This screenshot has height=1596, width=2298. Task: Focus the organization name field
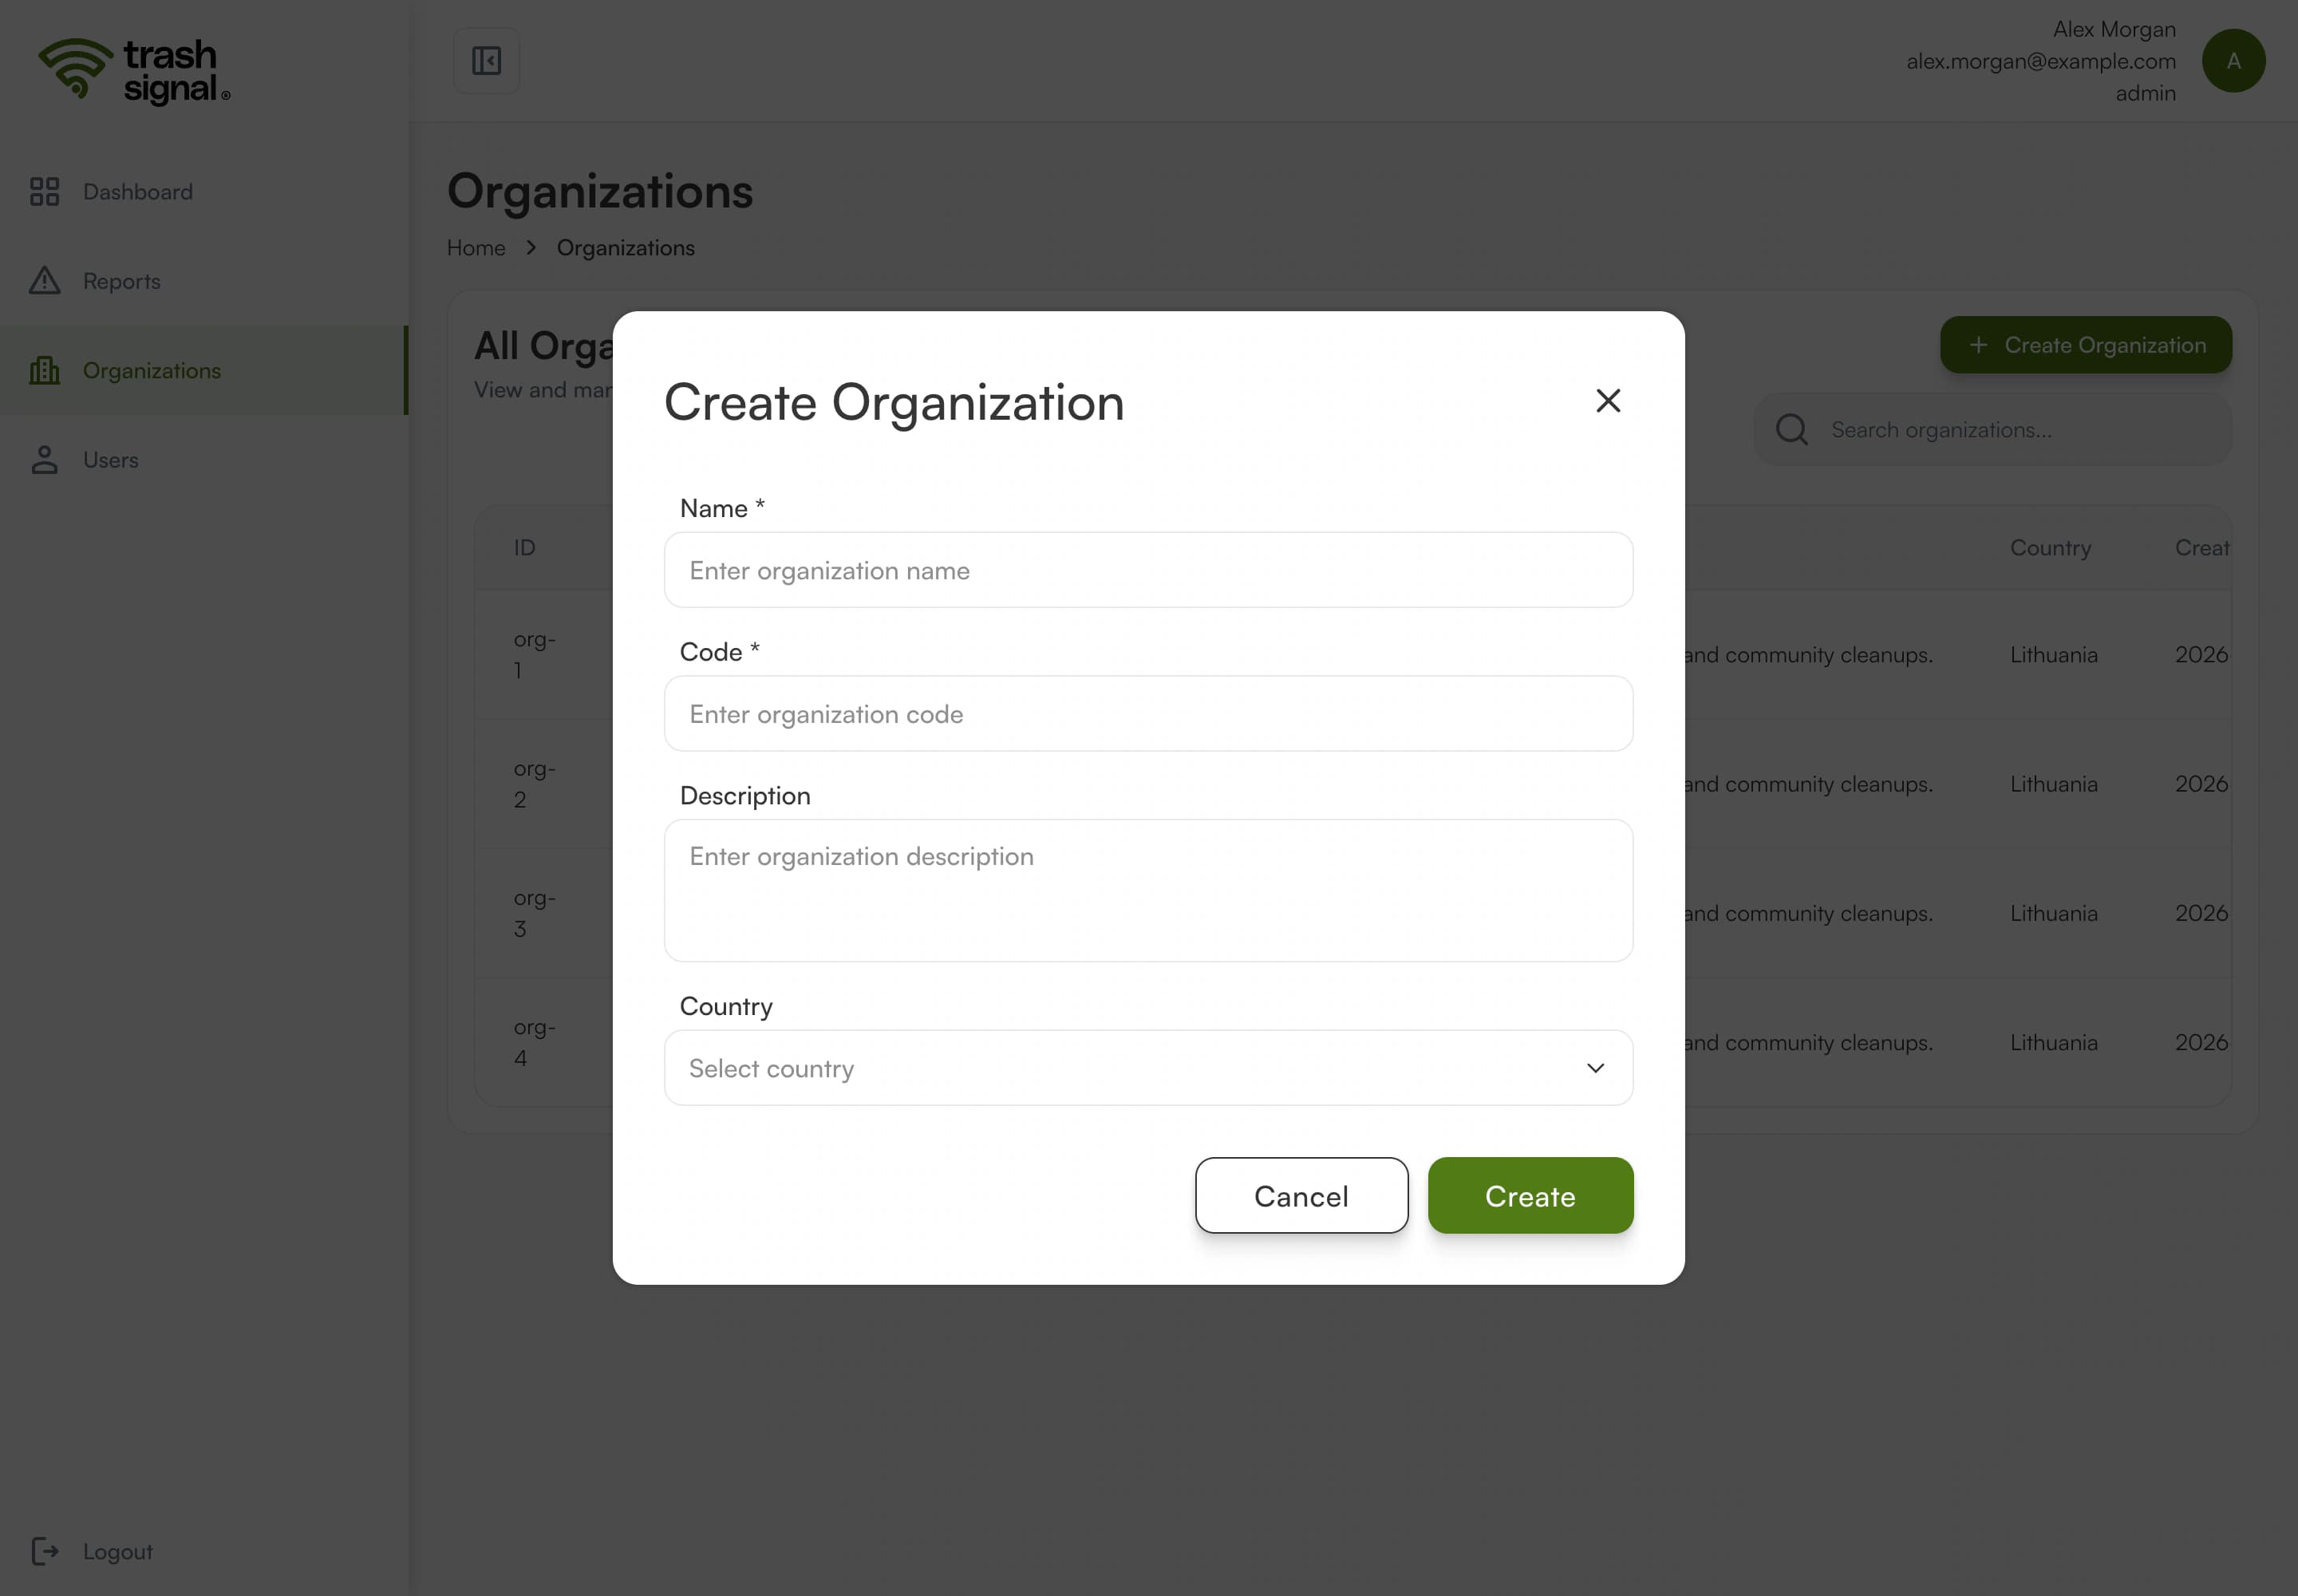coord(1148,570)
